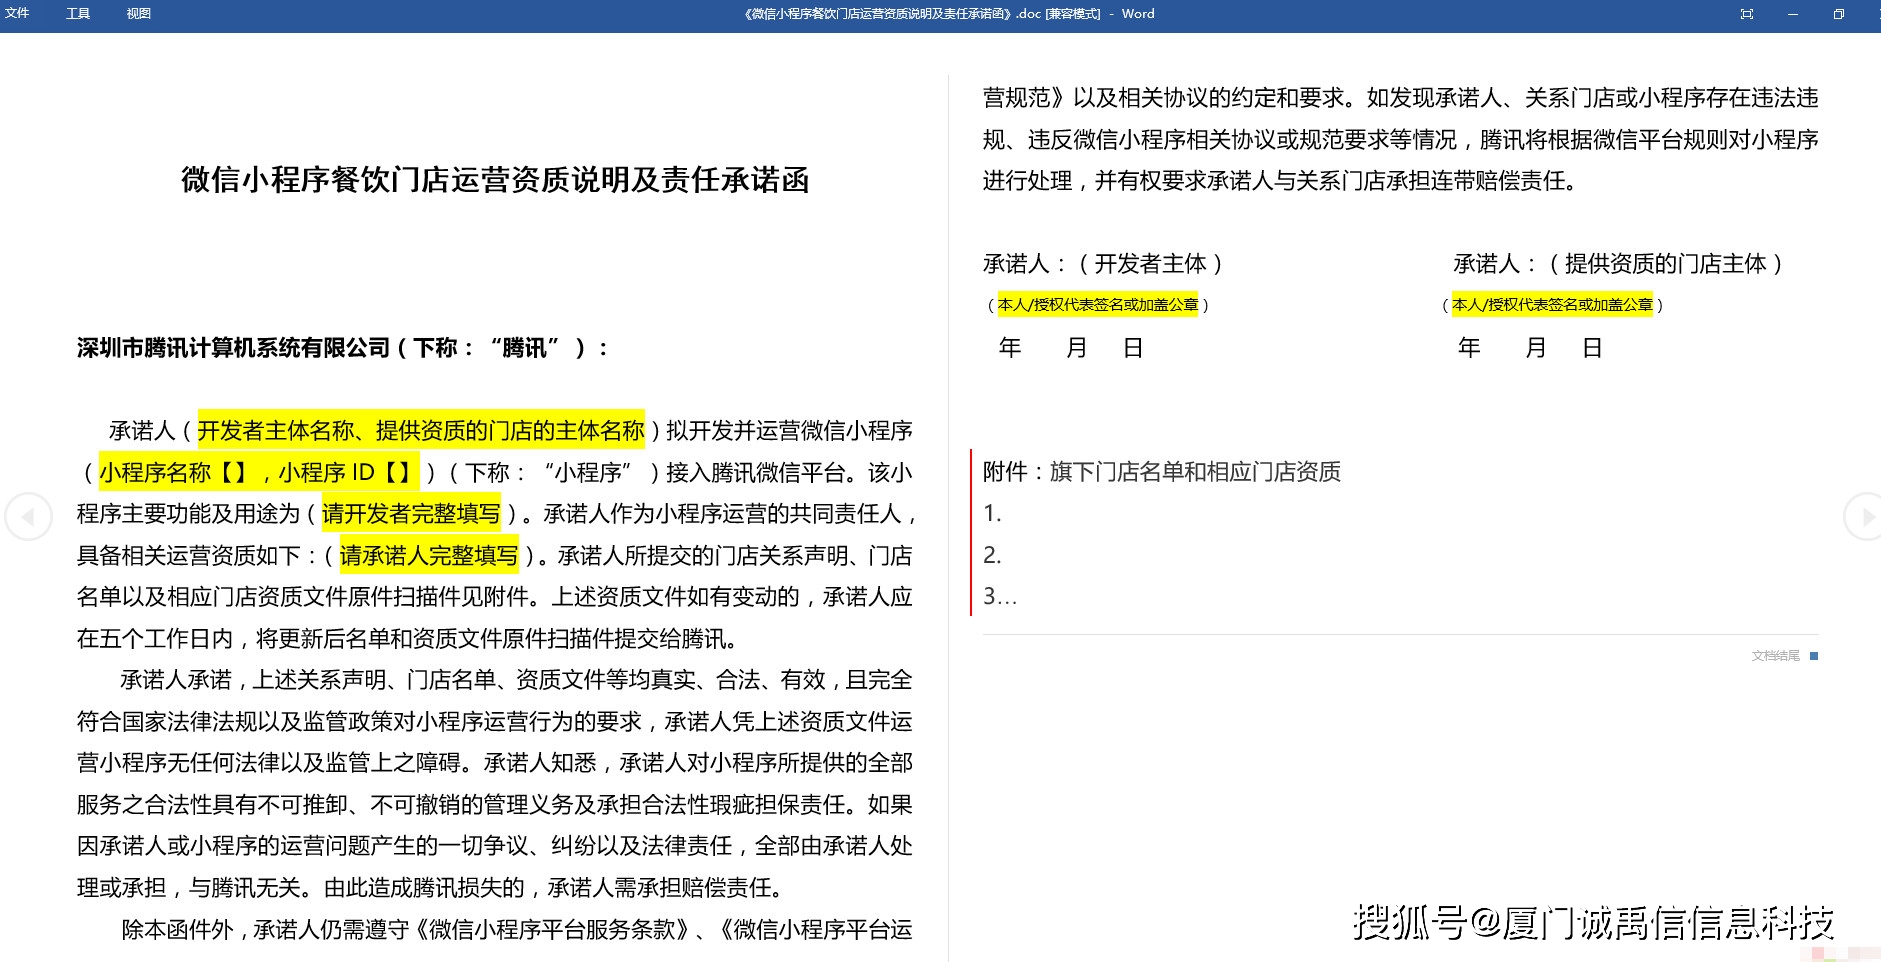Image resolution: width=1881 pixels, height=962 pixels.
Task: Minimize the Word window
Action: coord(1793,14)
